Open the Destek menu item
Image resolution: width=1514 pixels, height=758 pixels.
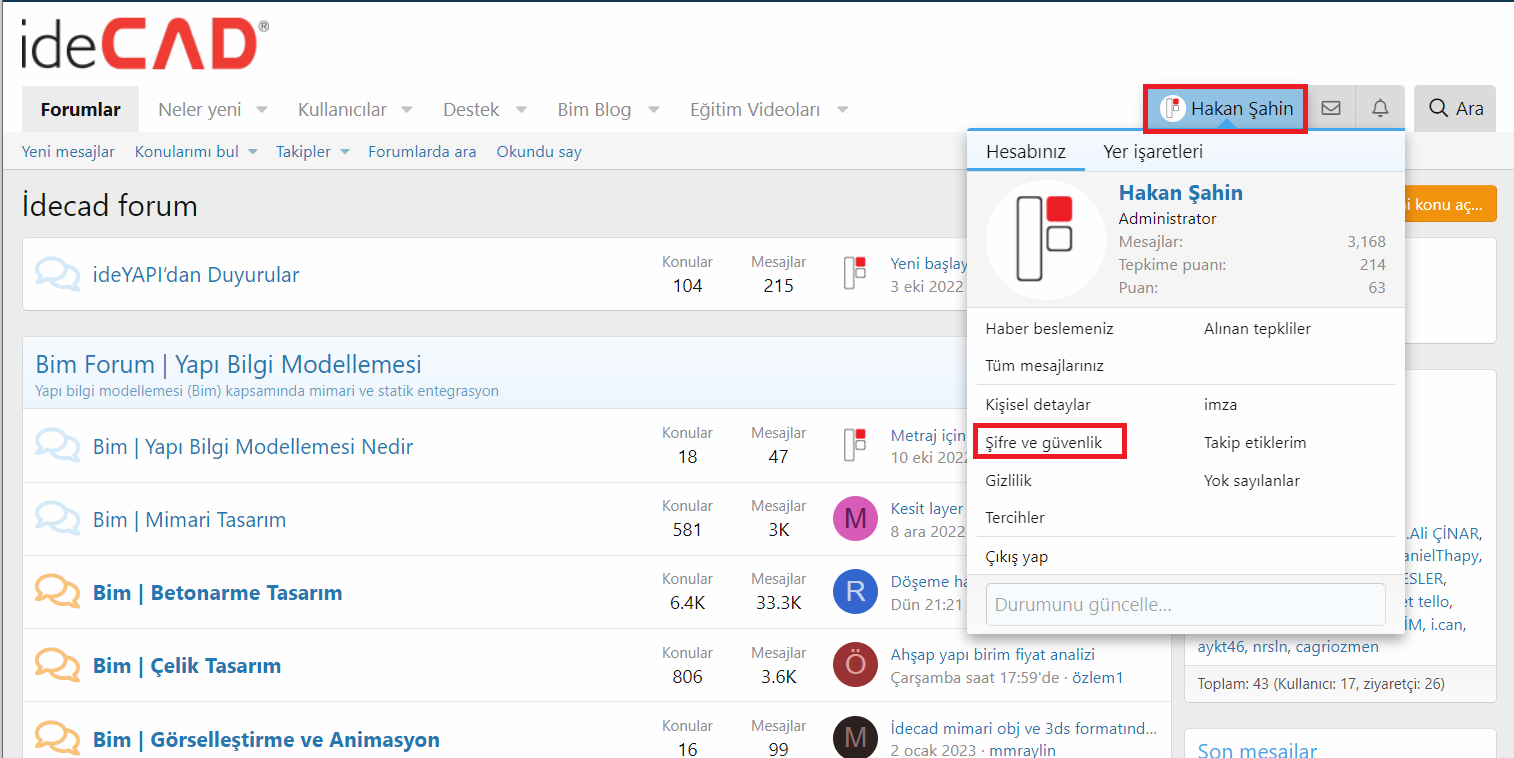tap(471, 110)
